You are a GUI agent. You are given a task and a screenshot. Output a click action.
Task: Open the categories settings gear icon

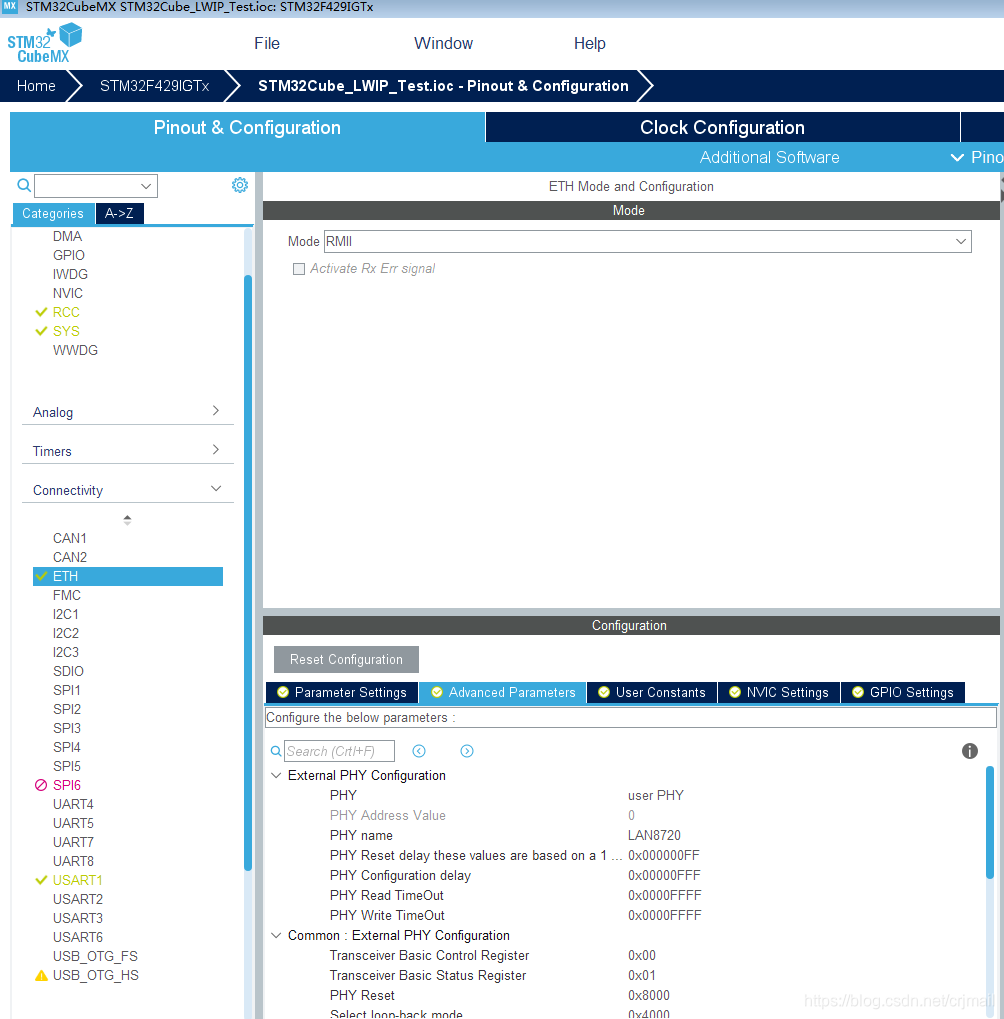240,185
